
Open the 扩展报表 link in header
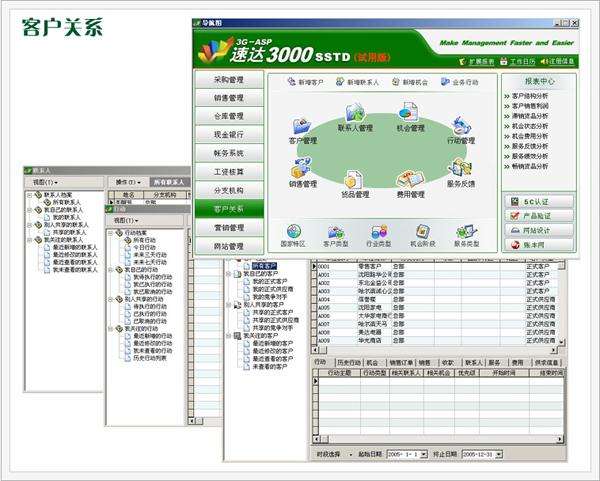pos(476,61)
